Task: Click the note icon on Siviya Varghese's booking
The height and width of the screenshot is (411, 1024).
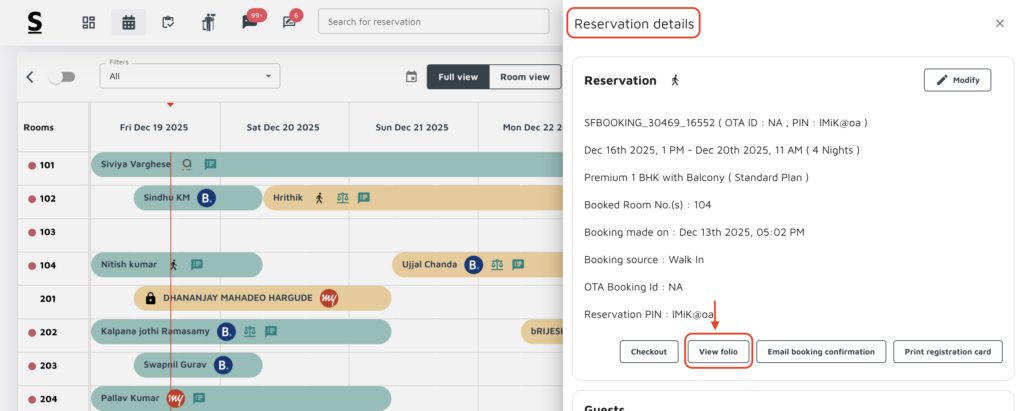Action: 210,165
